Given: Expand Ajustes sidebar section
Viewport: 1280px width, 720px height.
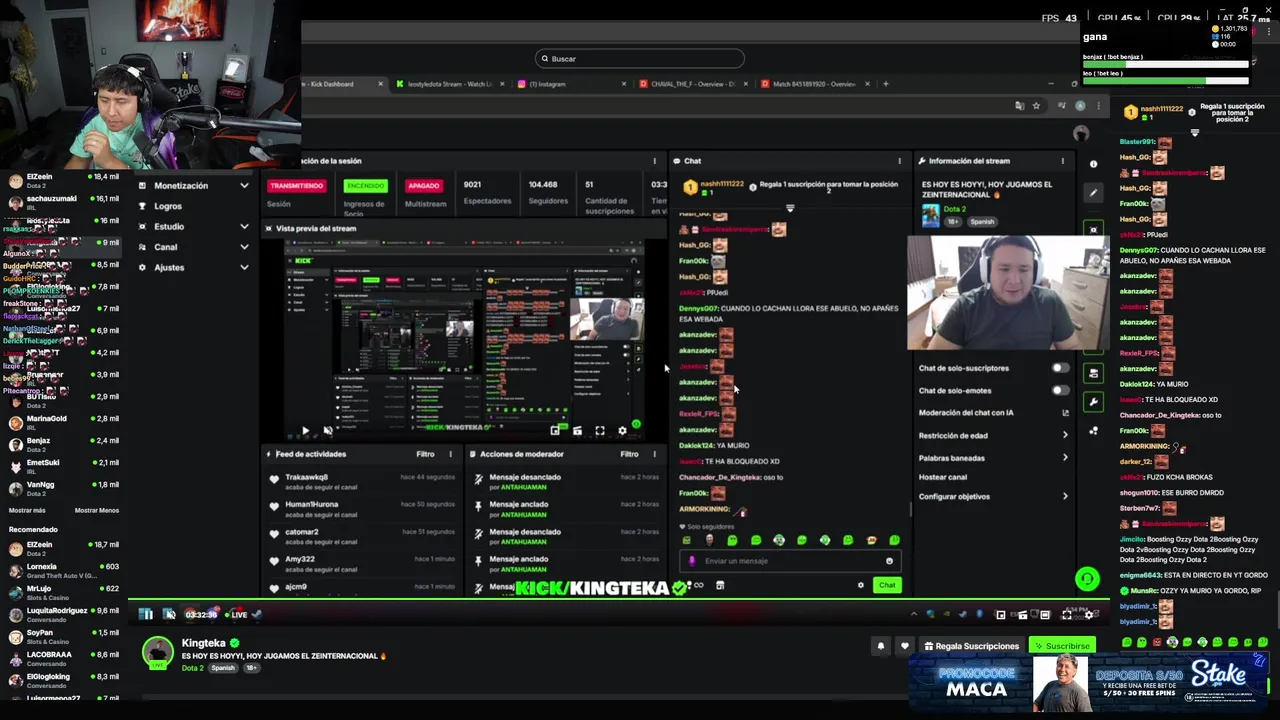Looking at the screenshot, I should pyautogui.click(x=193, y=268).
